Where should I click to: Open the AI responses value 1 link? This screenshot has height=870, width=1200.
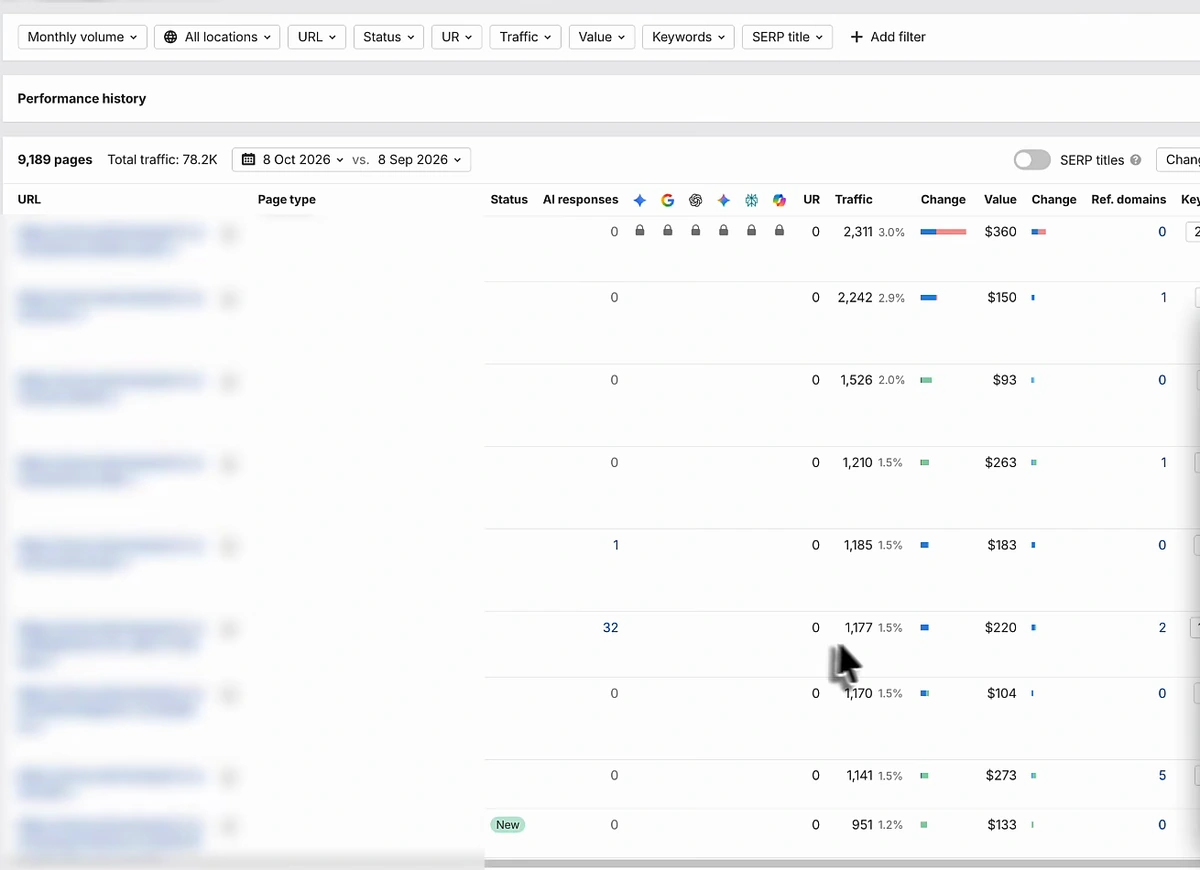click(616, 545)
